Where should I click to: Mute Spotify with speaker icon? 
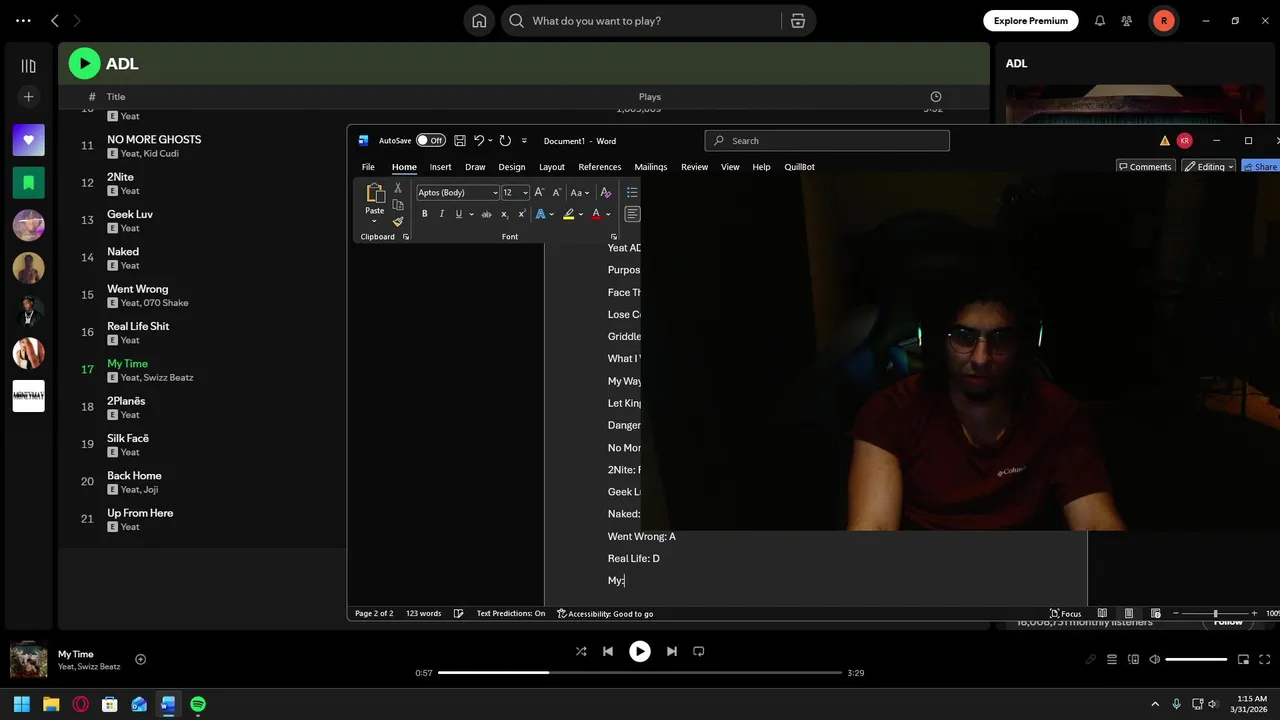pos(1155,660)
